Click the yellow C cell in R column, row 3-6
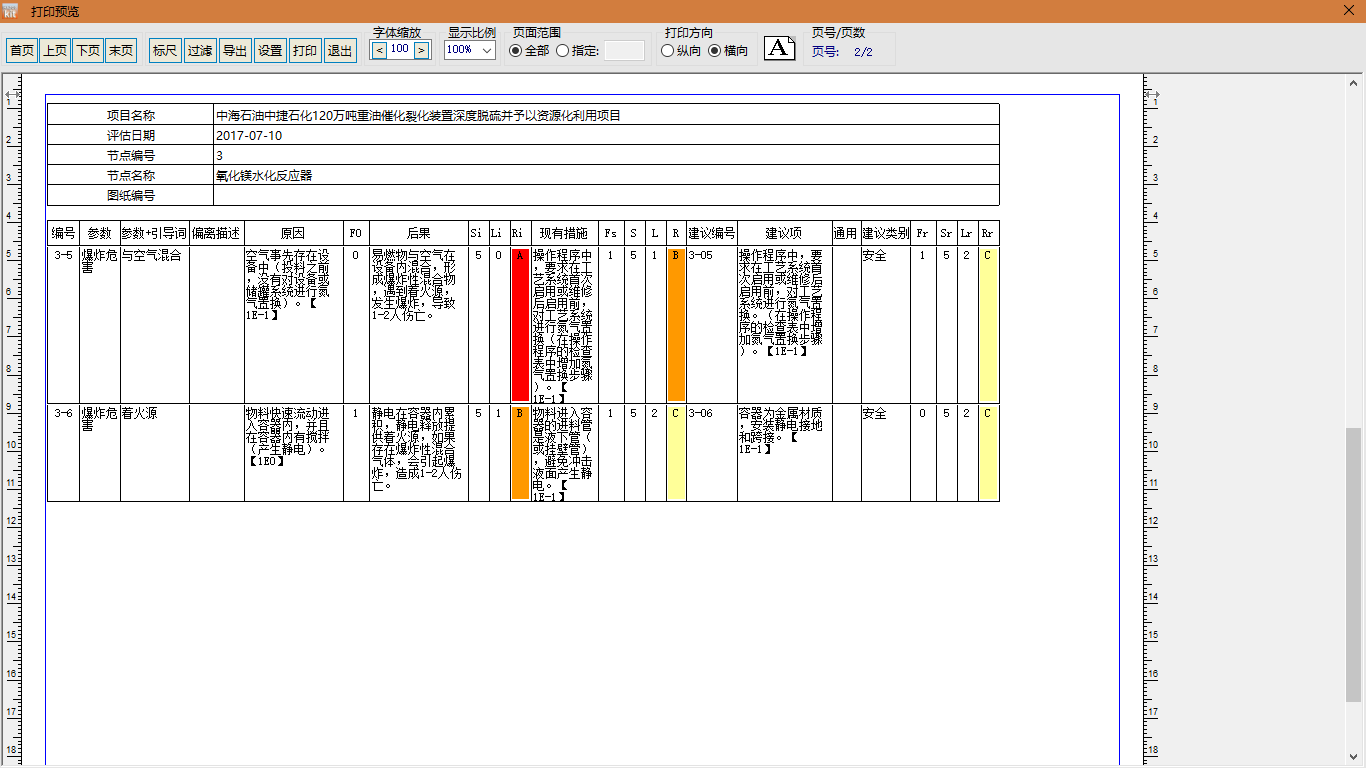The image size is (1366, 768). [x=676, y=453]
